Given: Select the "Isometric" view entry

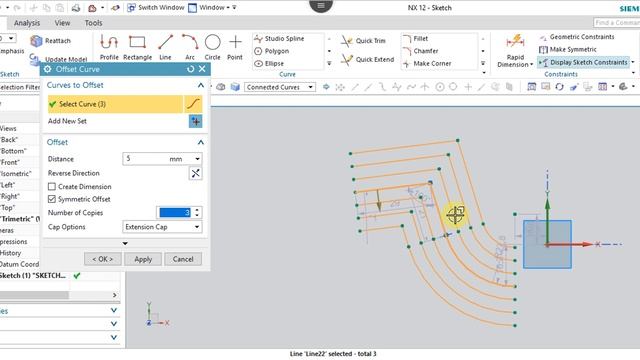Looking at the screenshot, I should [16, 174].
